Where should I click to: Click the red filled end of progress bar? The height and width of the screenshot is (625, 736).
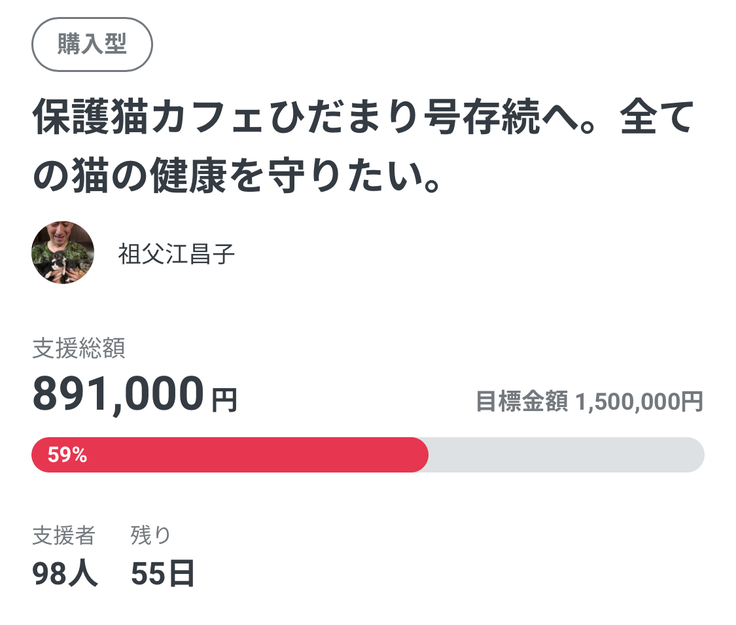[415, 455]
